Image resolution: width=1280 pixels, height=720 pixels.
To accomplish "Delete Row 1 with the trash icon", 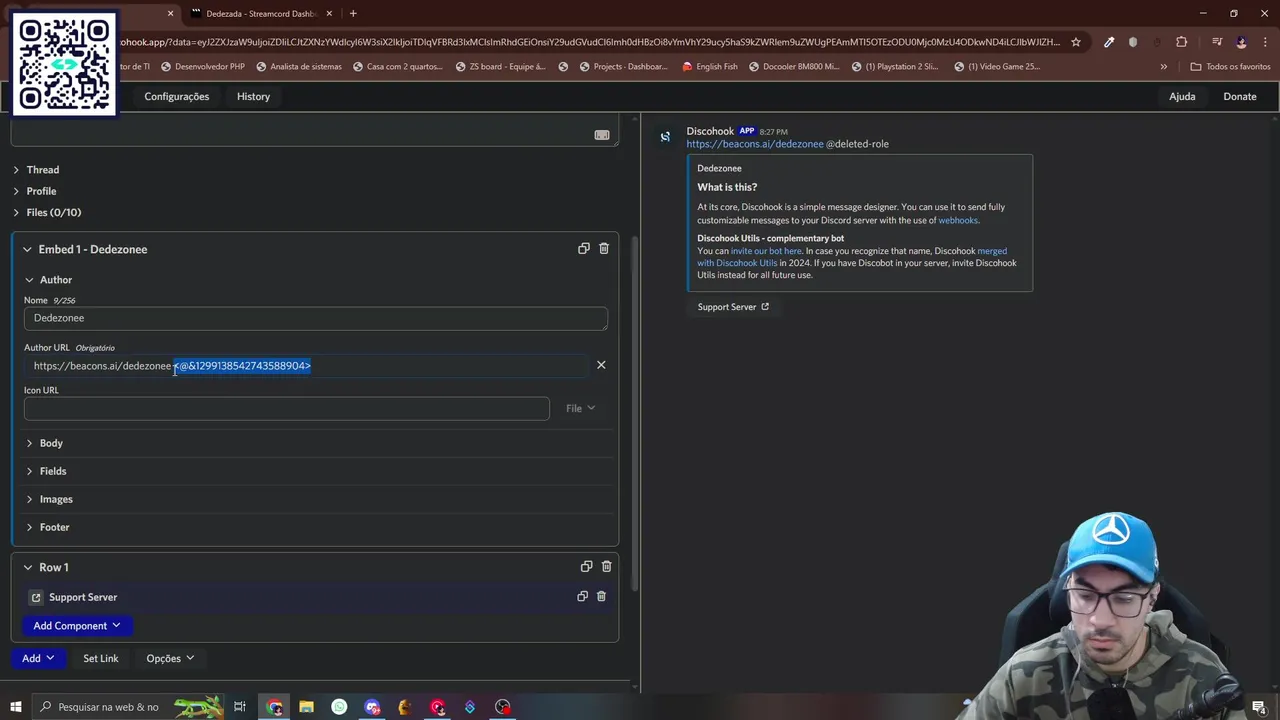I will [606, 566].
